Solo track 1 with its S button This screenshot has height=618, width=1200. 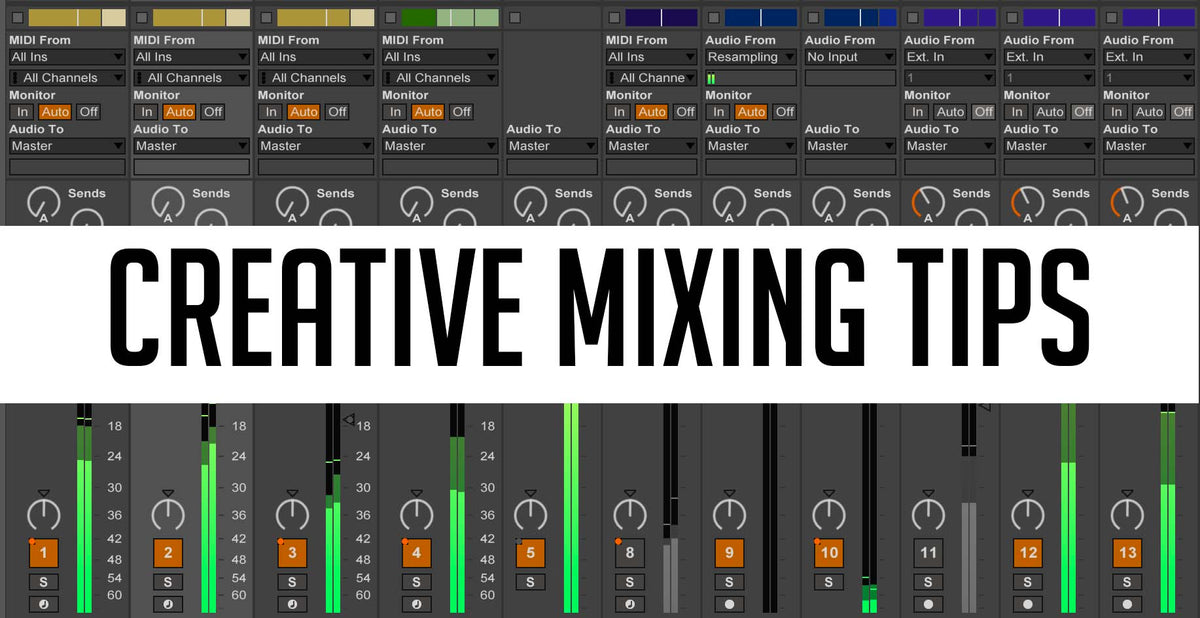click(43, 582)
